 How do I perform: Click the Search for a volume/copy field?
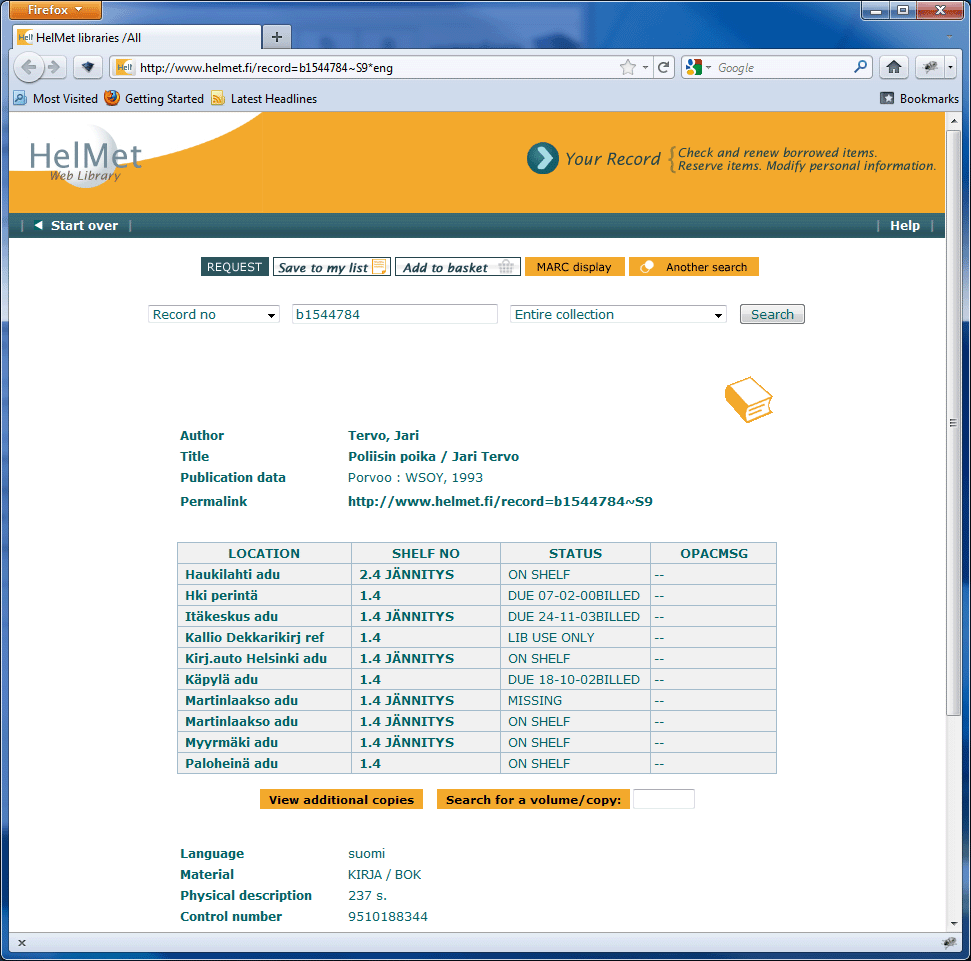(663, 800)
